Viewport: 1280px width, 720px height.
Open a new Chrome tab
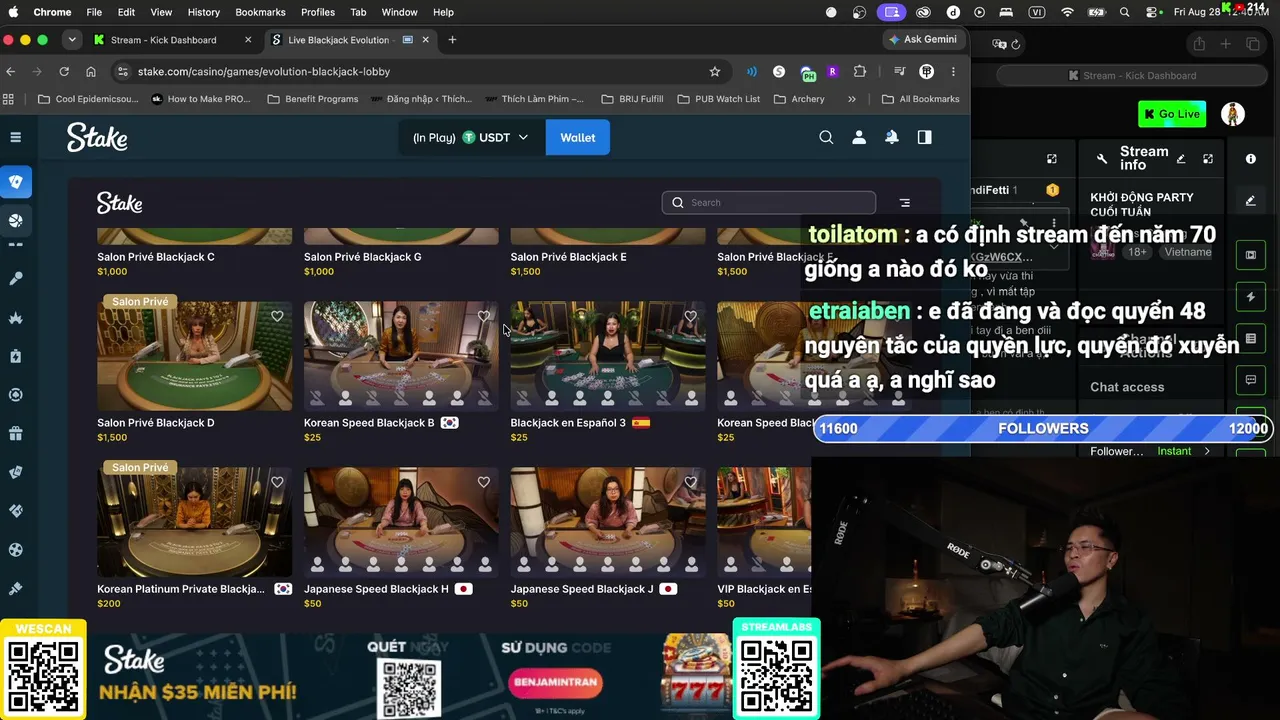point(452,40)
